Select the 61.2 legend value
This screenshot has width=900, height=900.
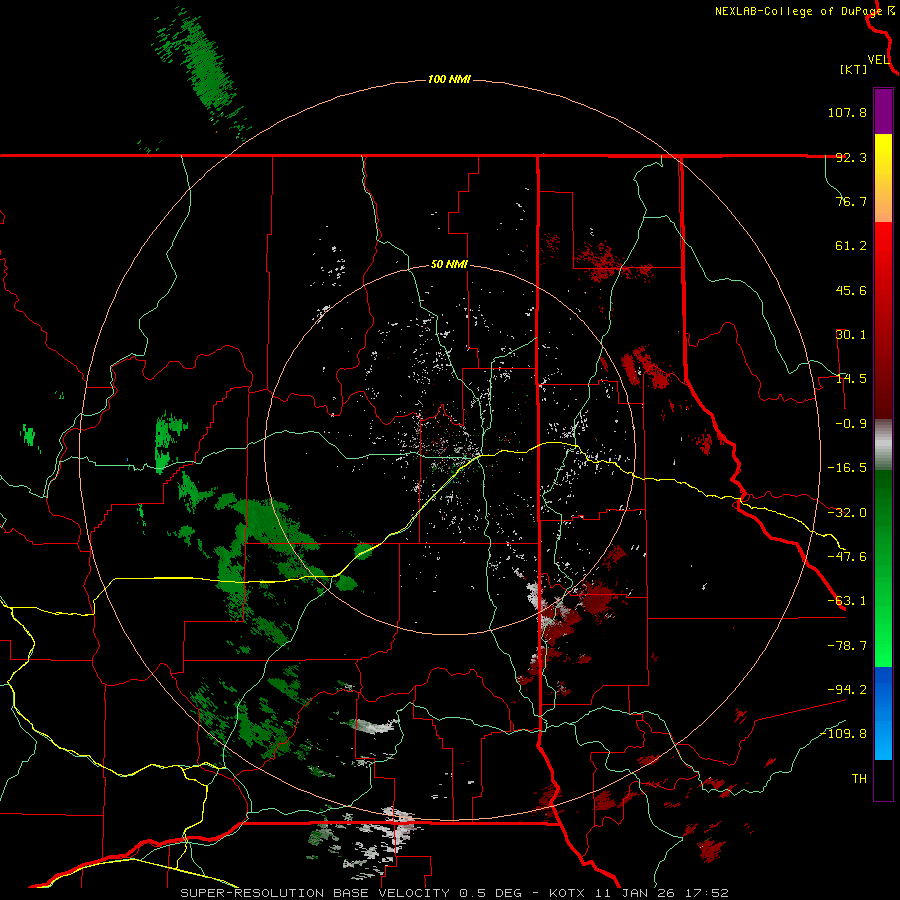[x=851, y=246]
